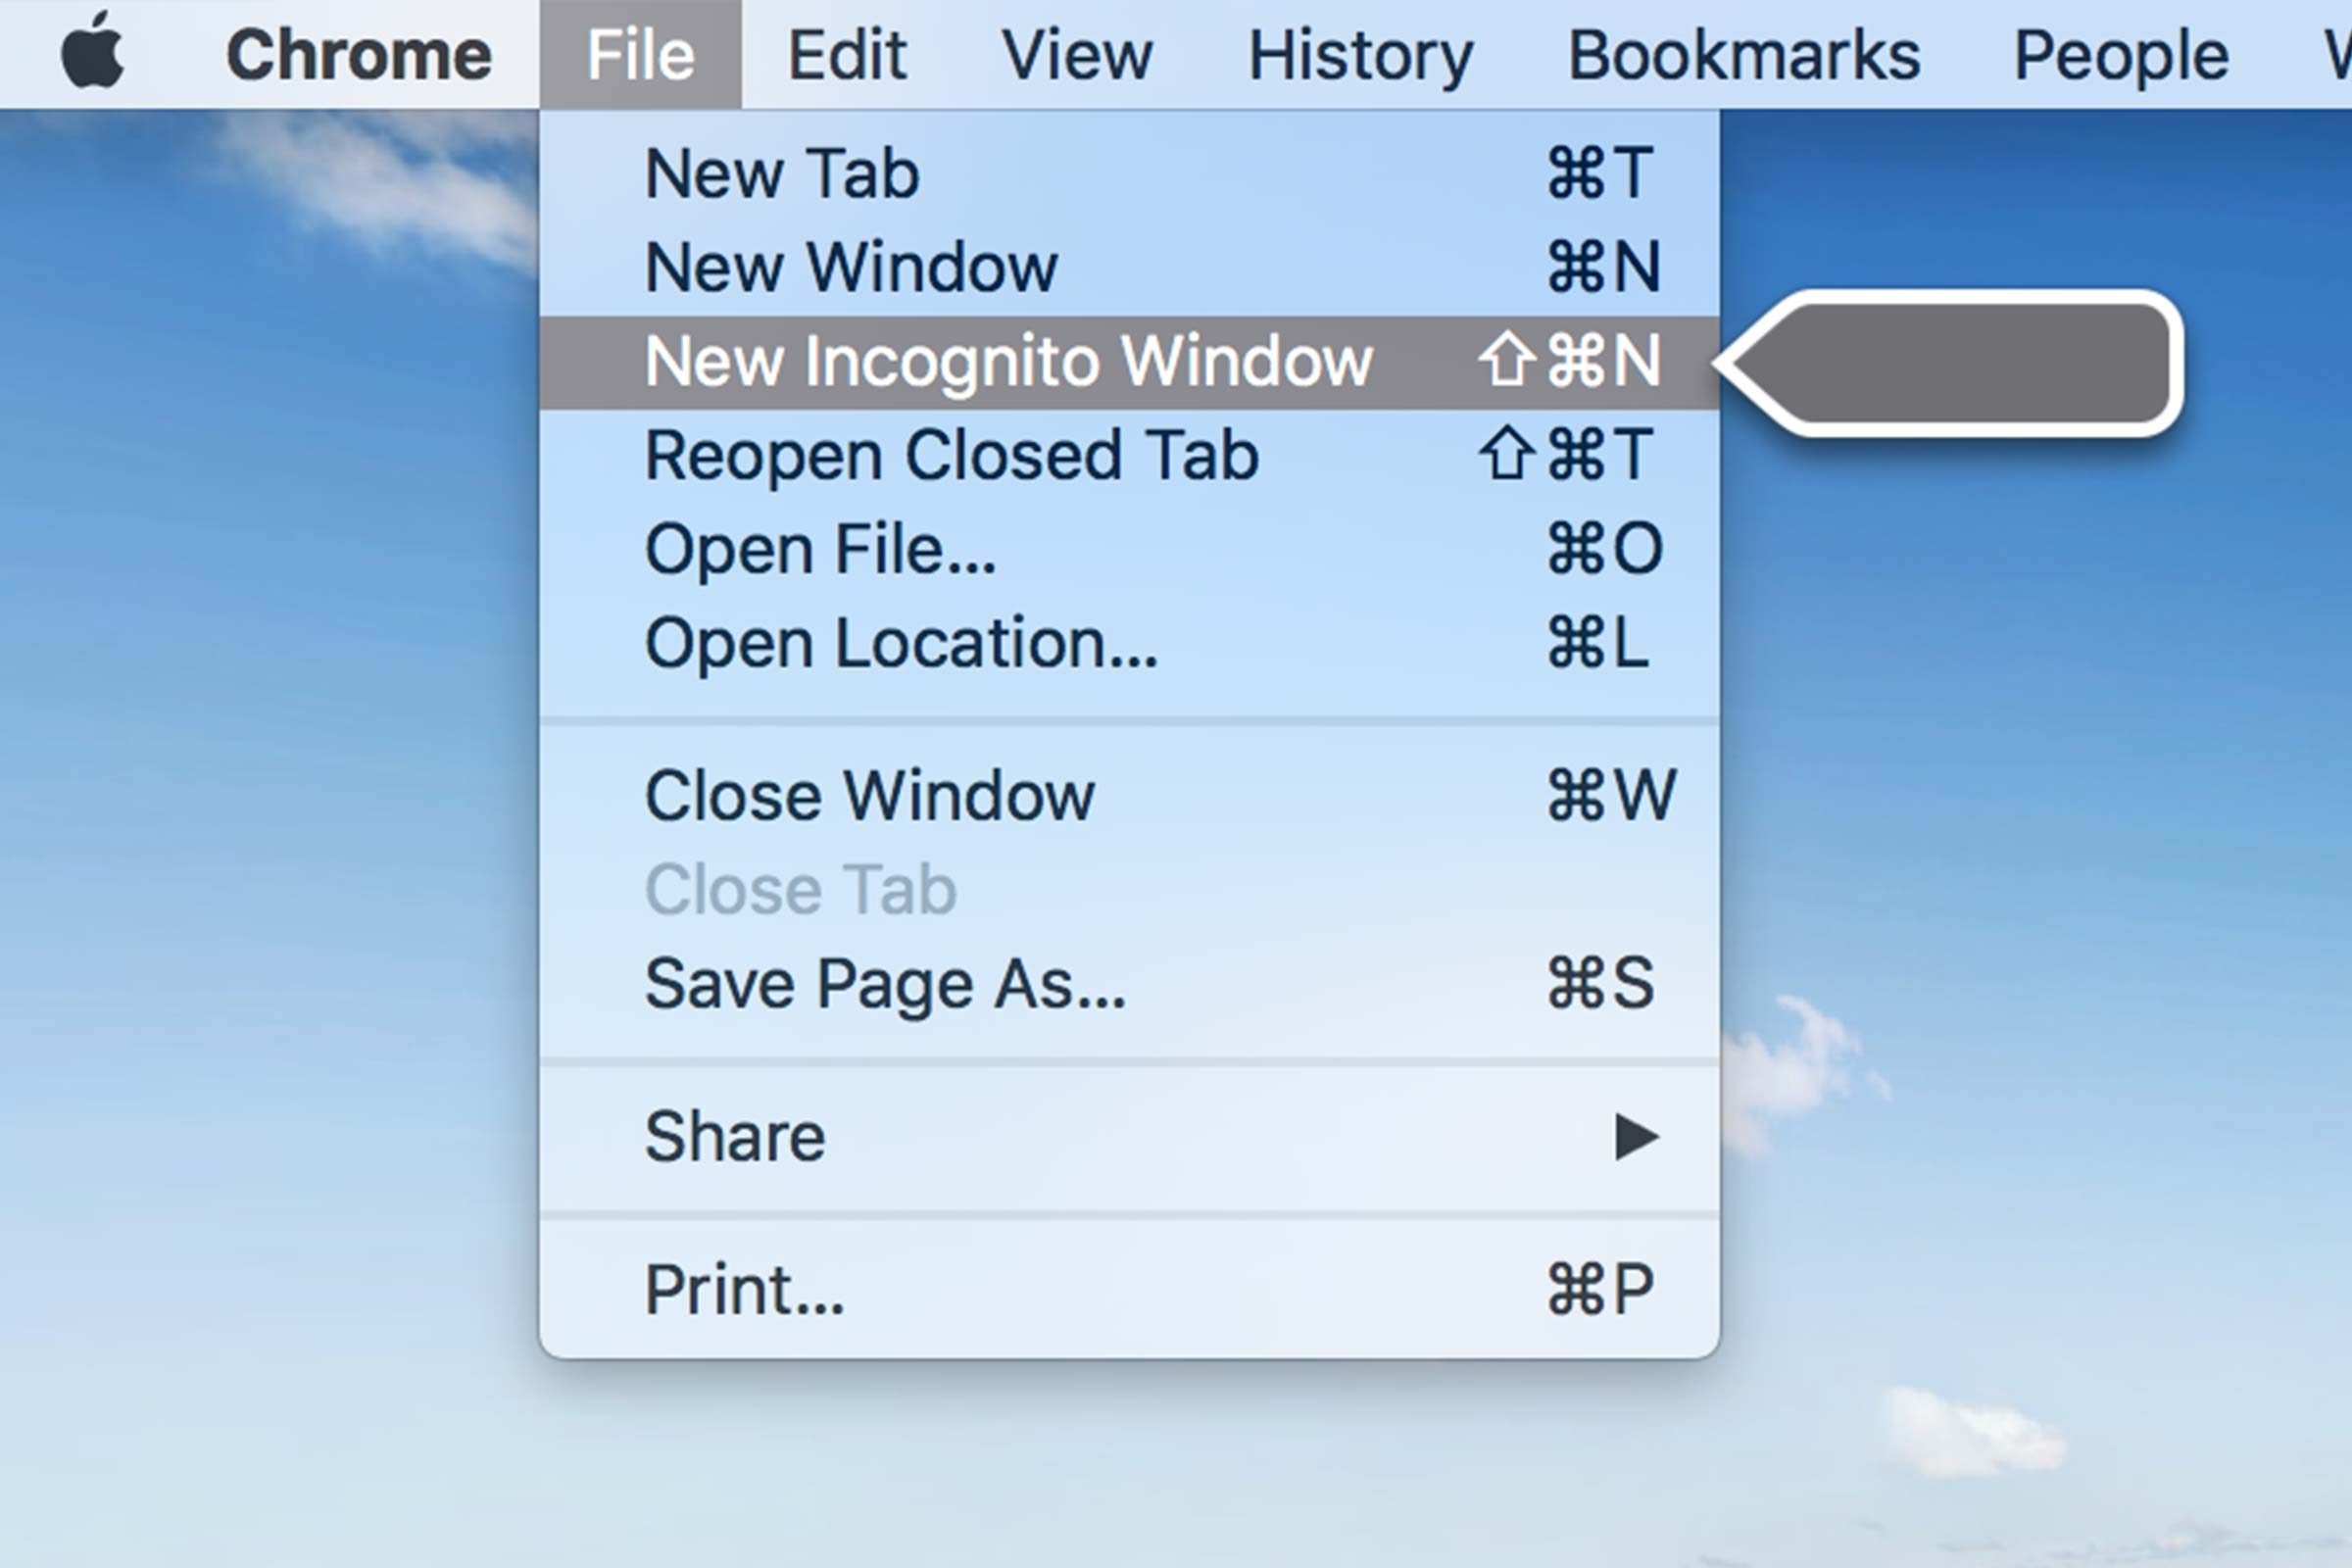Open the Chrome application menu
Image resolution: width=2352 pixels, height=1568 pixels.
pos(359,54)
